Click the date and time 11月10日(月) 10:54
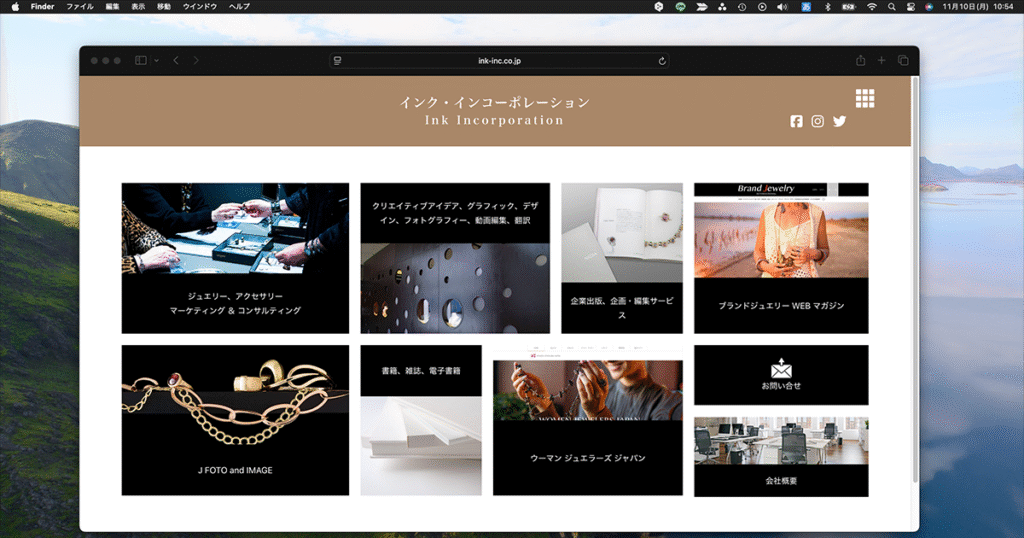Screen dimensions: 1024x538 tap(978, 7)
